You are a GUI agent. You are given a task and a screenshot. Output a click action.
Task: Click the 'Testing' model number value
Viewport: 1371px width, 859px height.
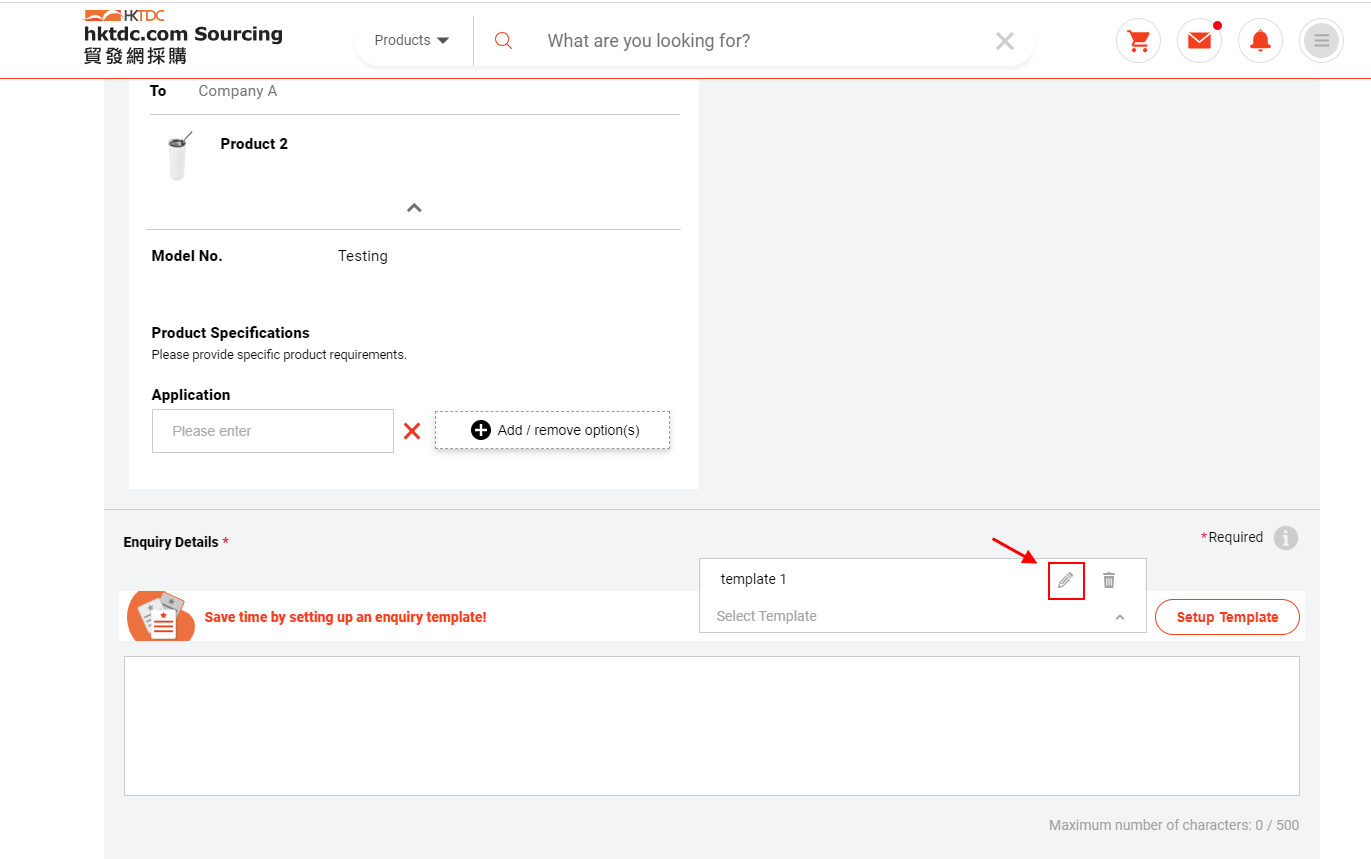(363, 256)
